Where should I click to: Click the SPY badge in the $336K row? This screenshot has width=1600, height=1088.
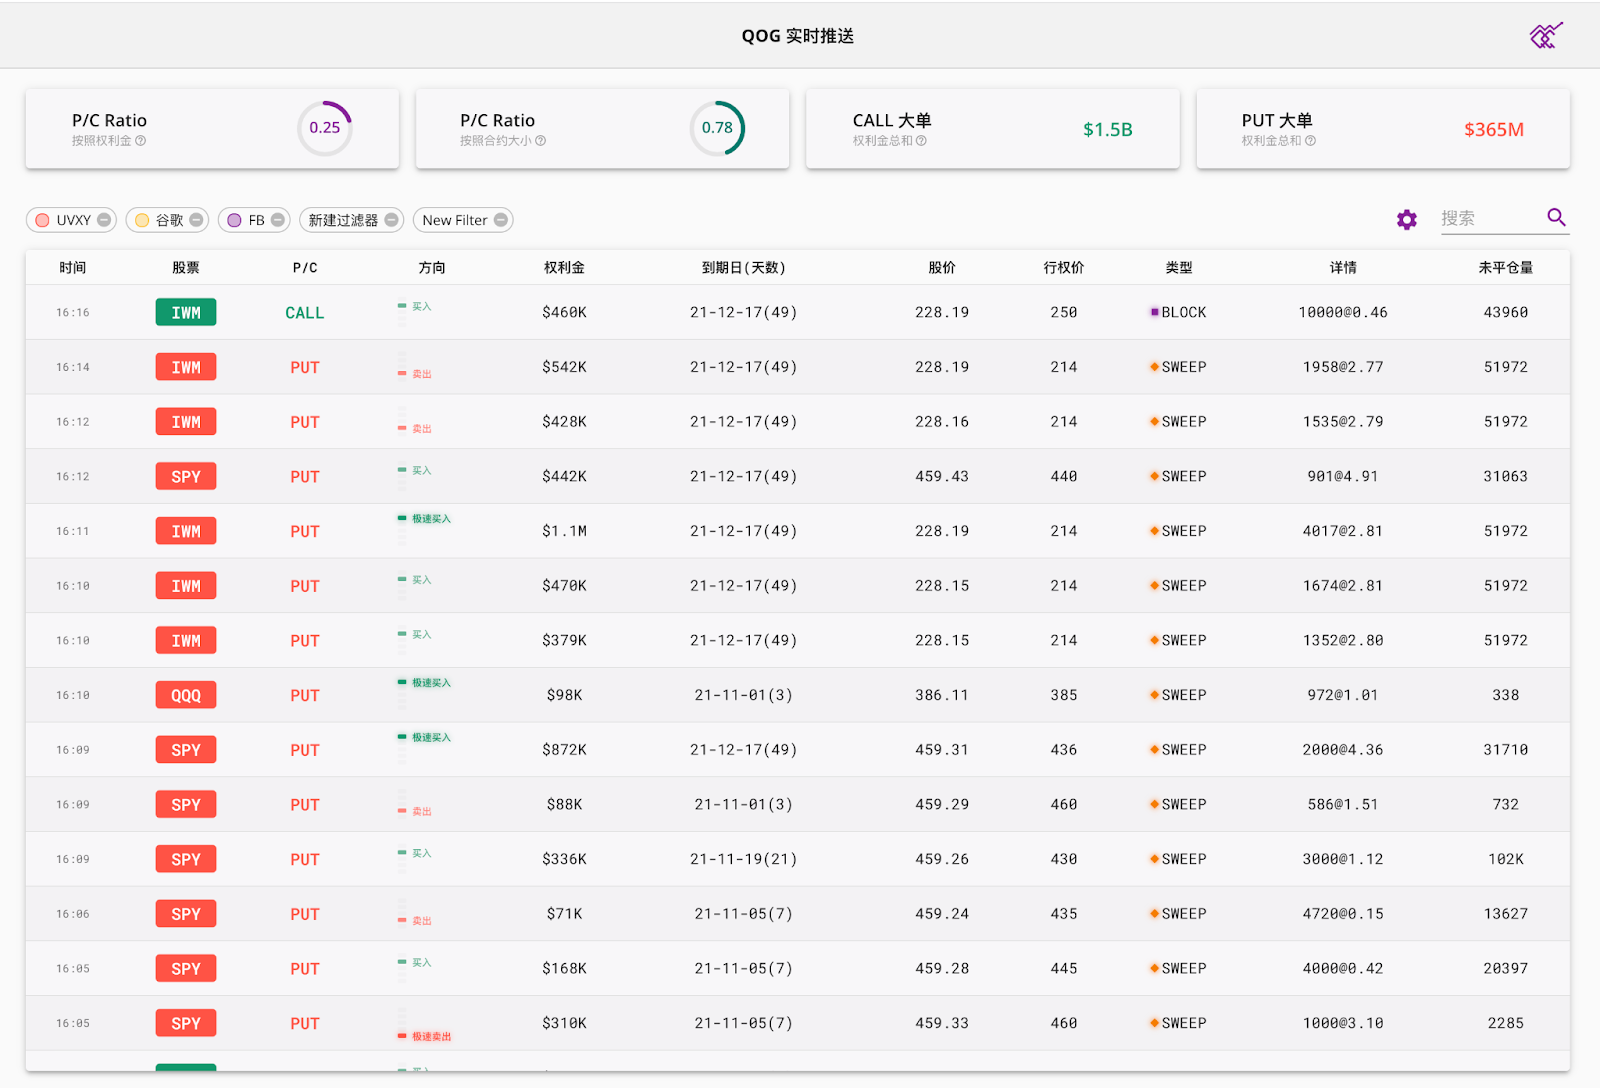pos(186,859)
